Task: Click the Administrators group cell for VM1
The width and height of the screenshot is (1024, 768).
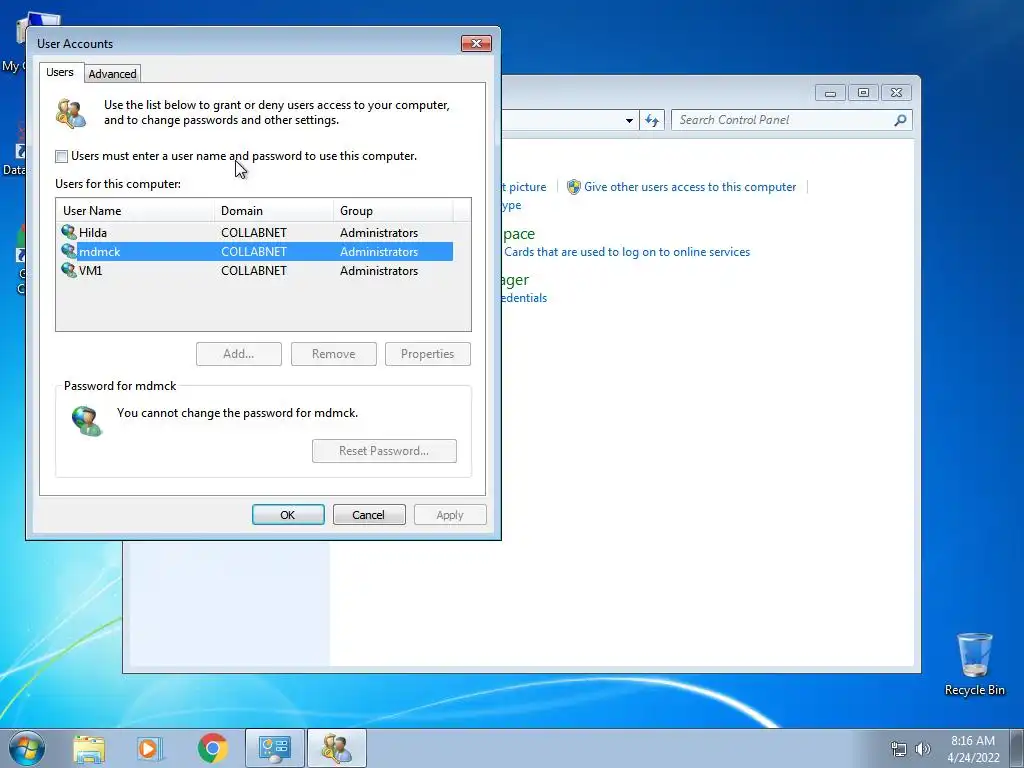Action: [379, 270]
